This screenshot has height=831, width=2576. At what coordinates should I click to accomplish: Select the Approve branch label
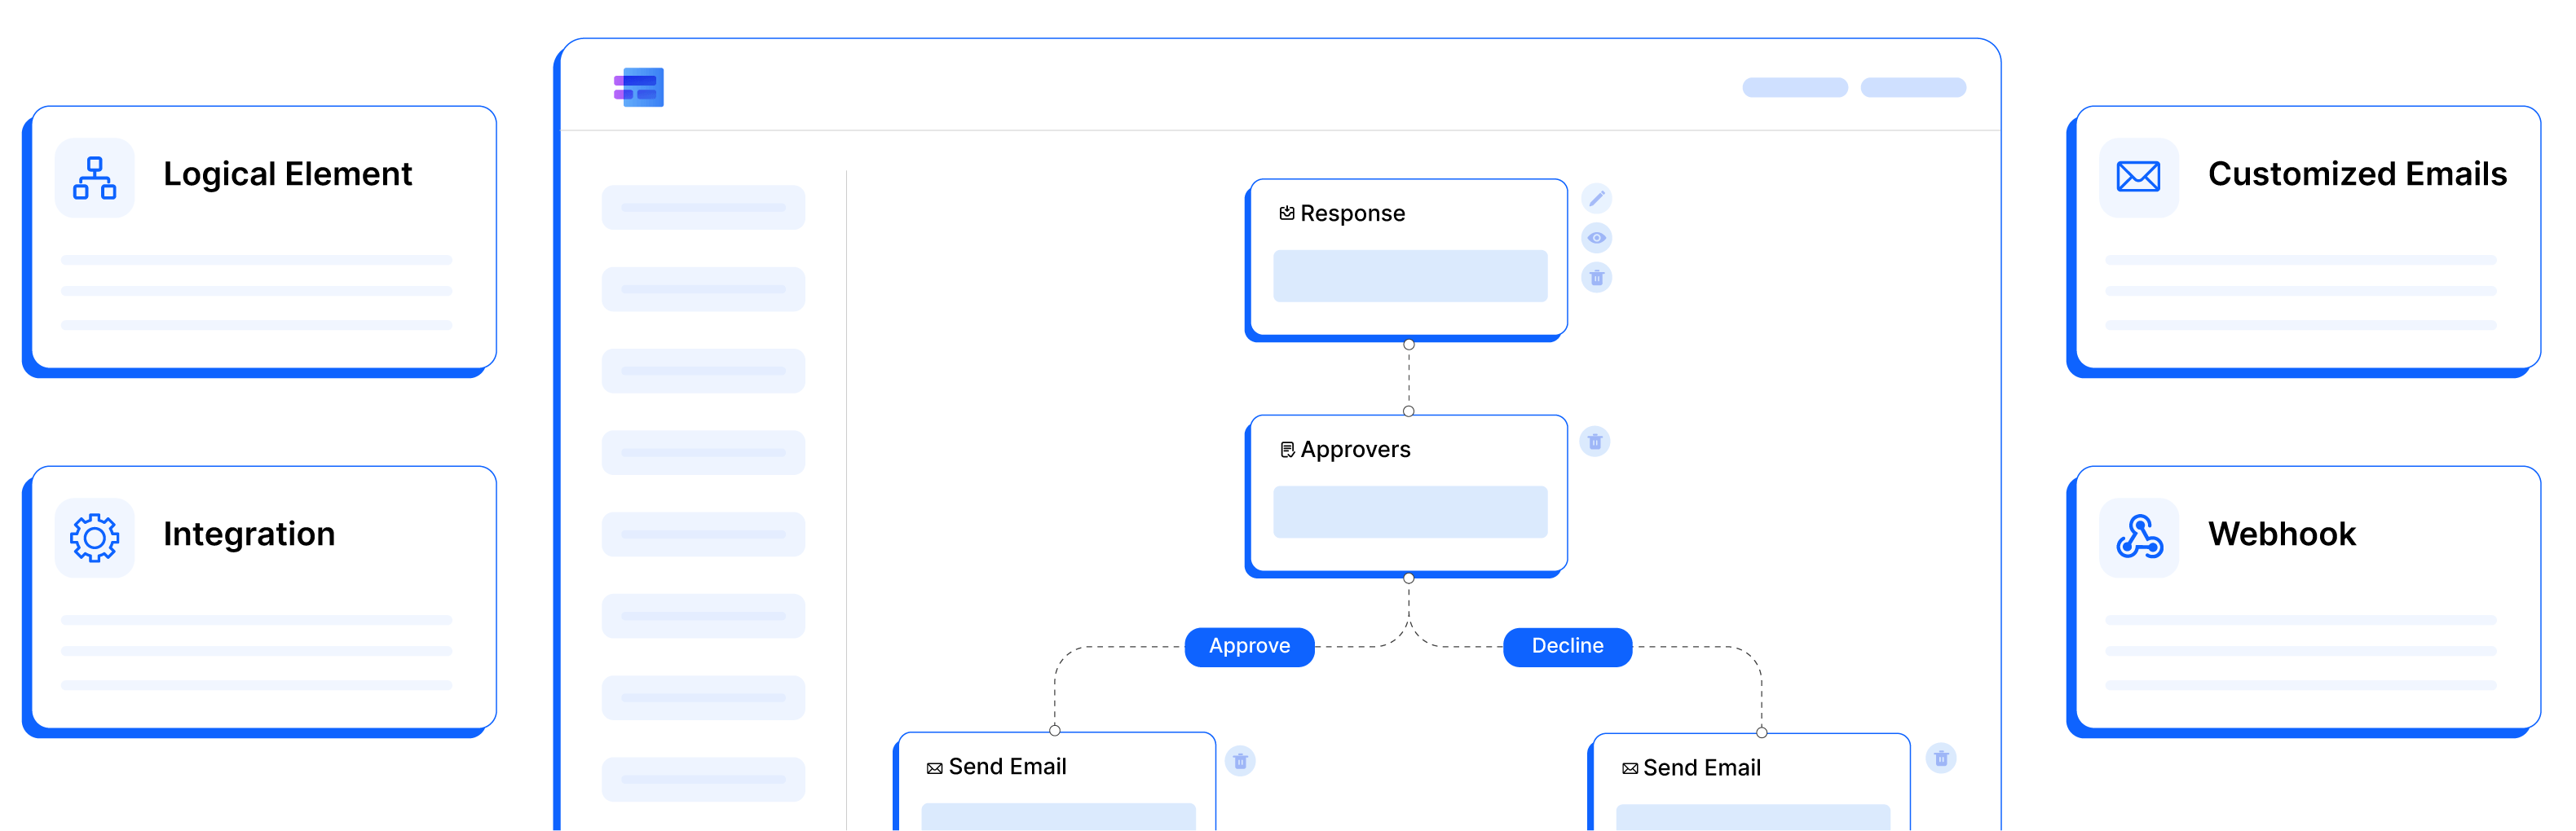pyautogui.click(x=1249, y=646)
